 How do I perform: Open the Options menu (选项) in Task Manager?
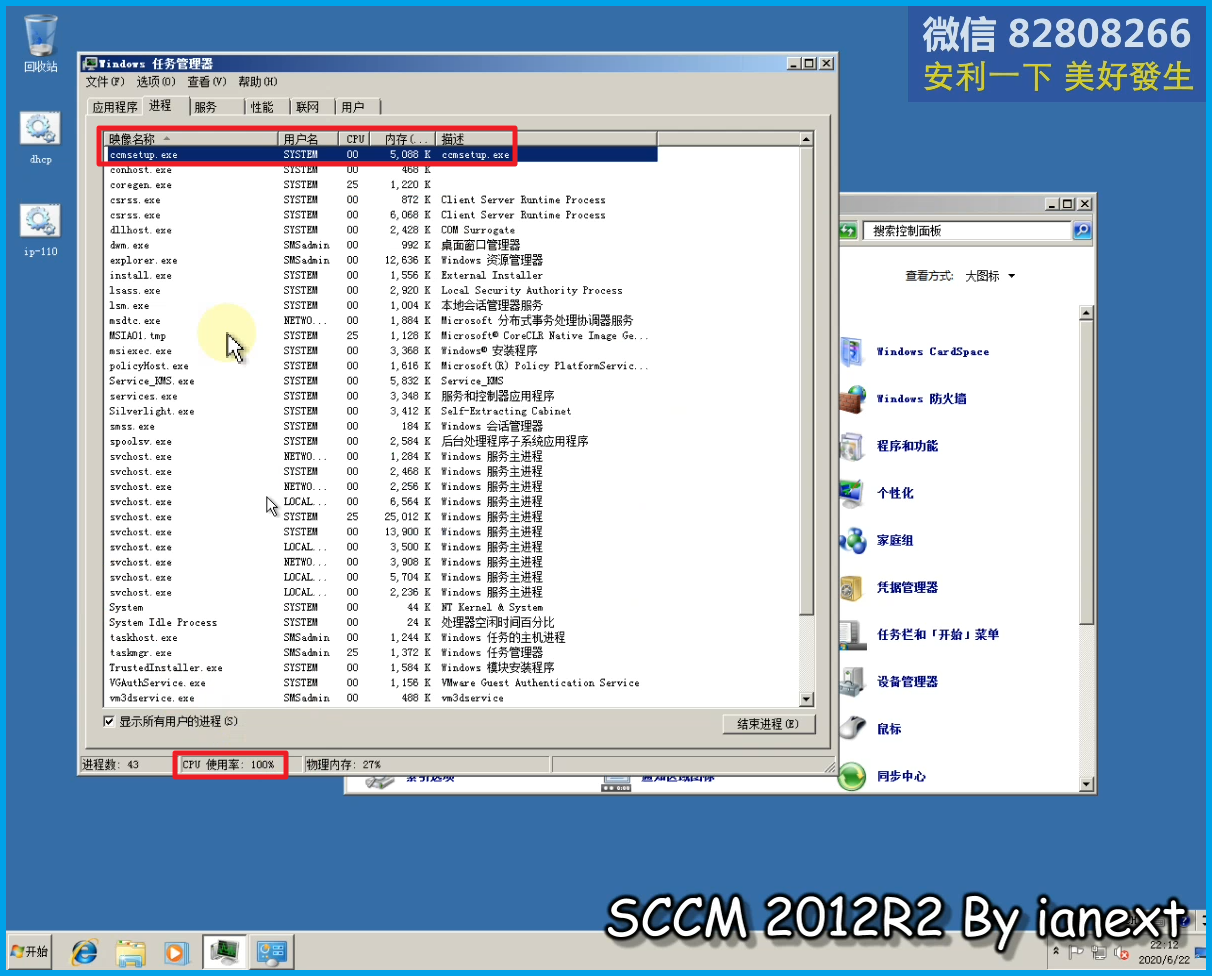click(156, 82)
